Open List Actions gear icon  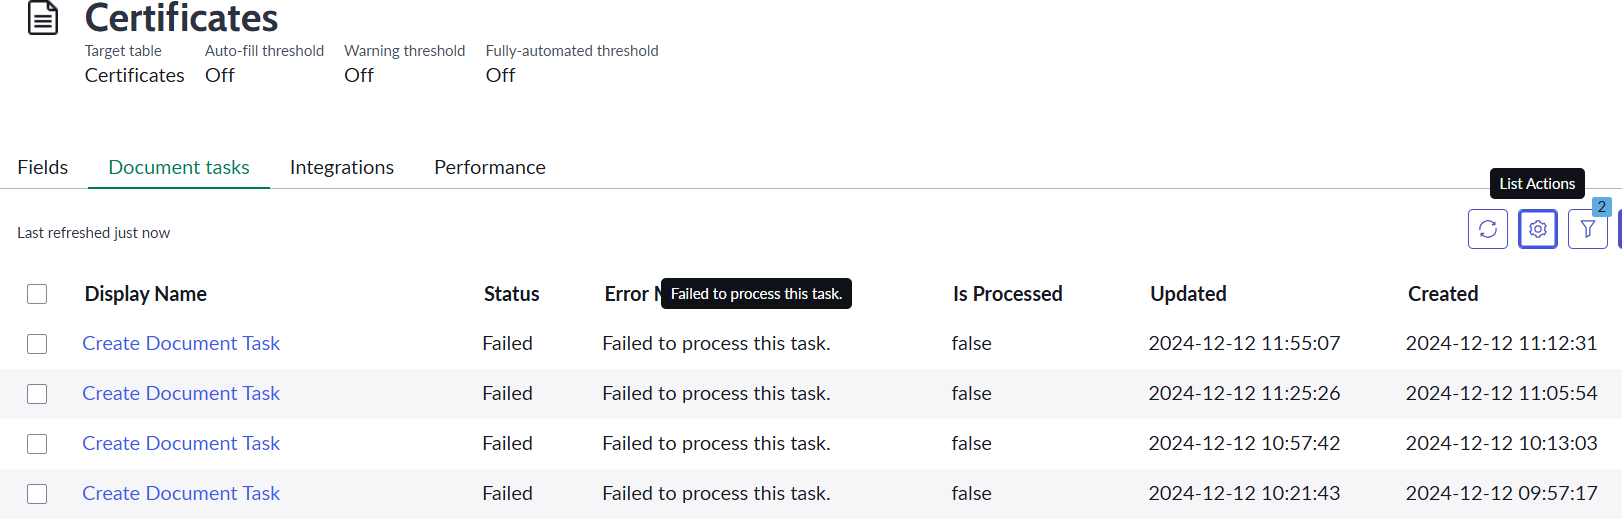[x=1538, y=229]
